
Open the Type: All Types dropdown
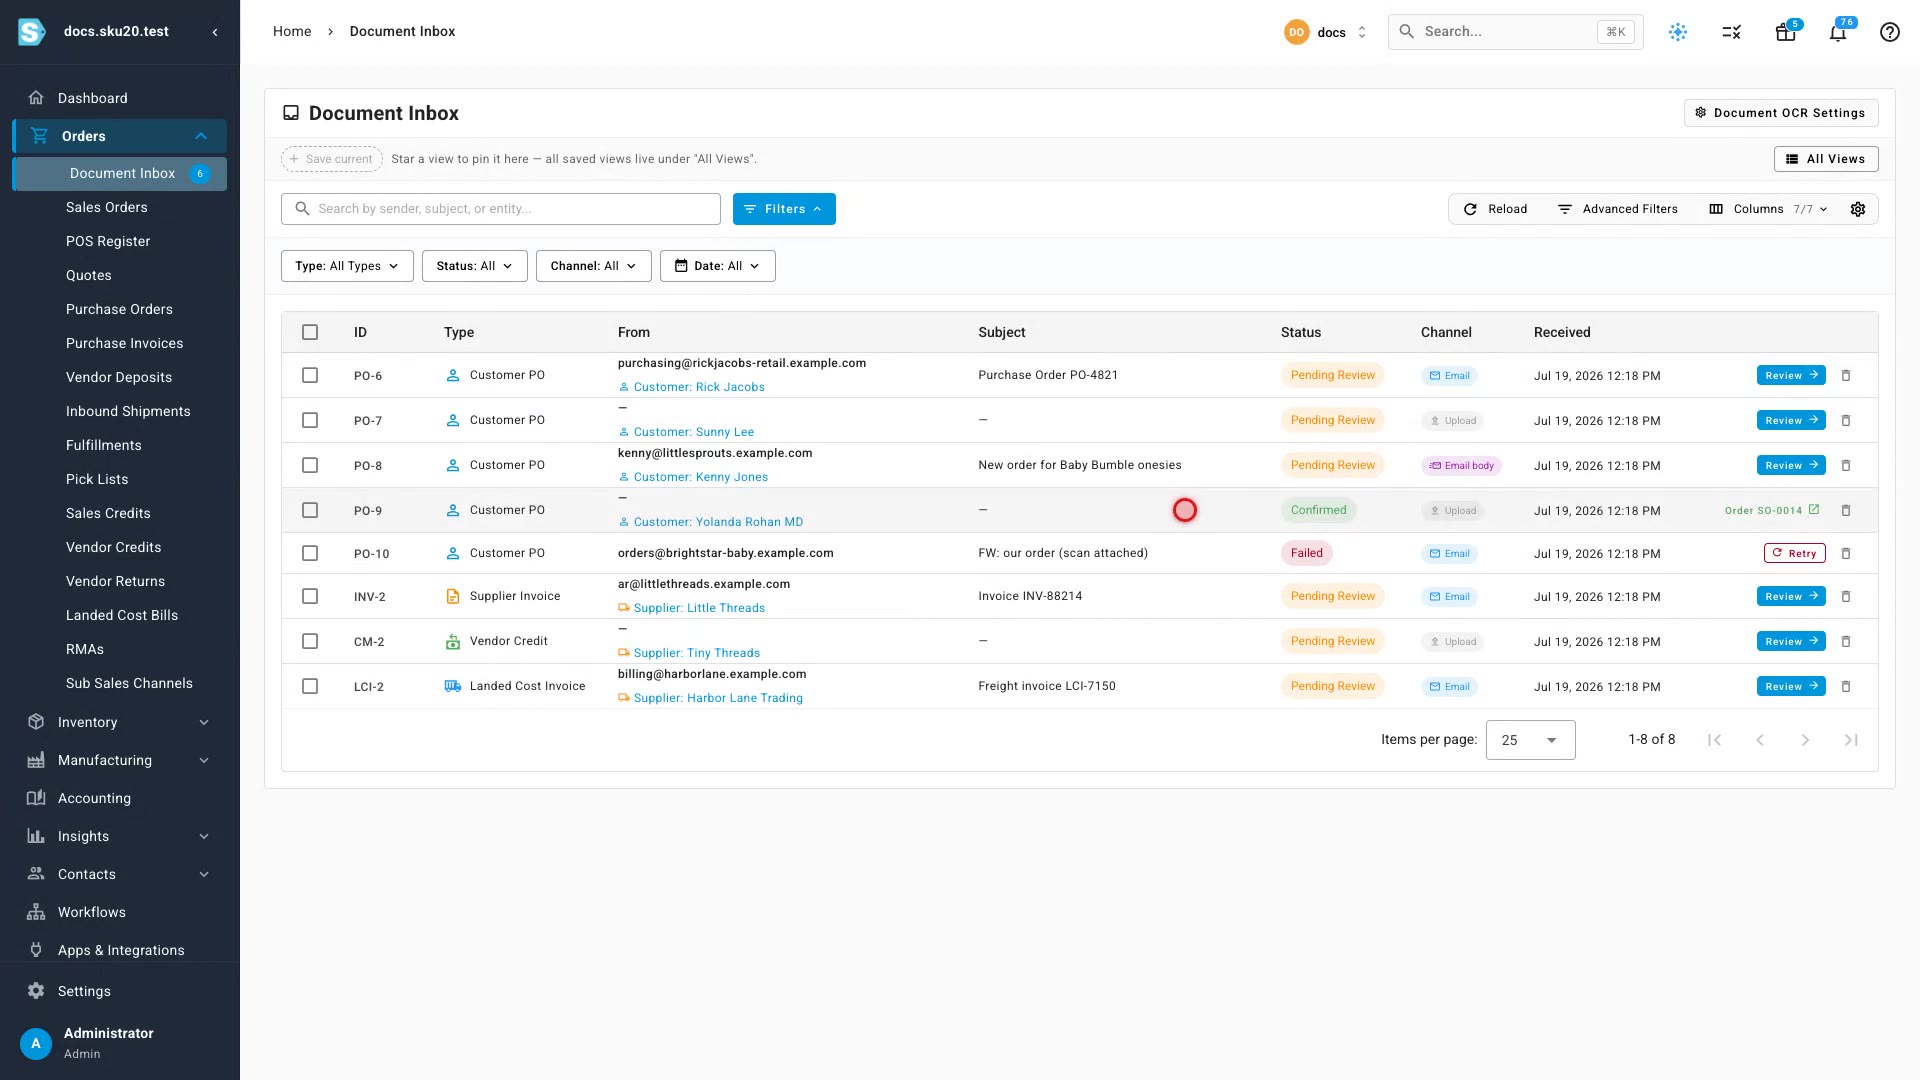[x=347, y=266]
